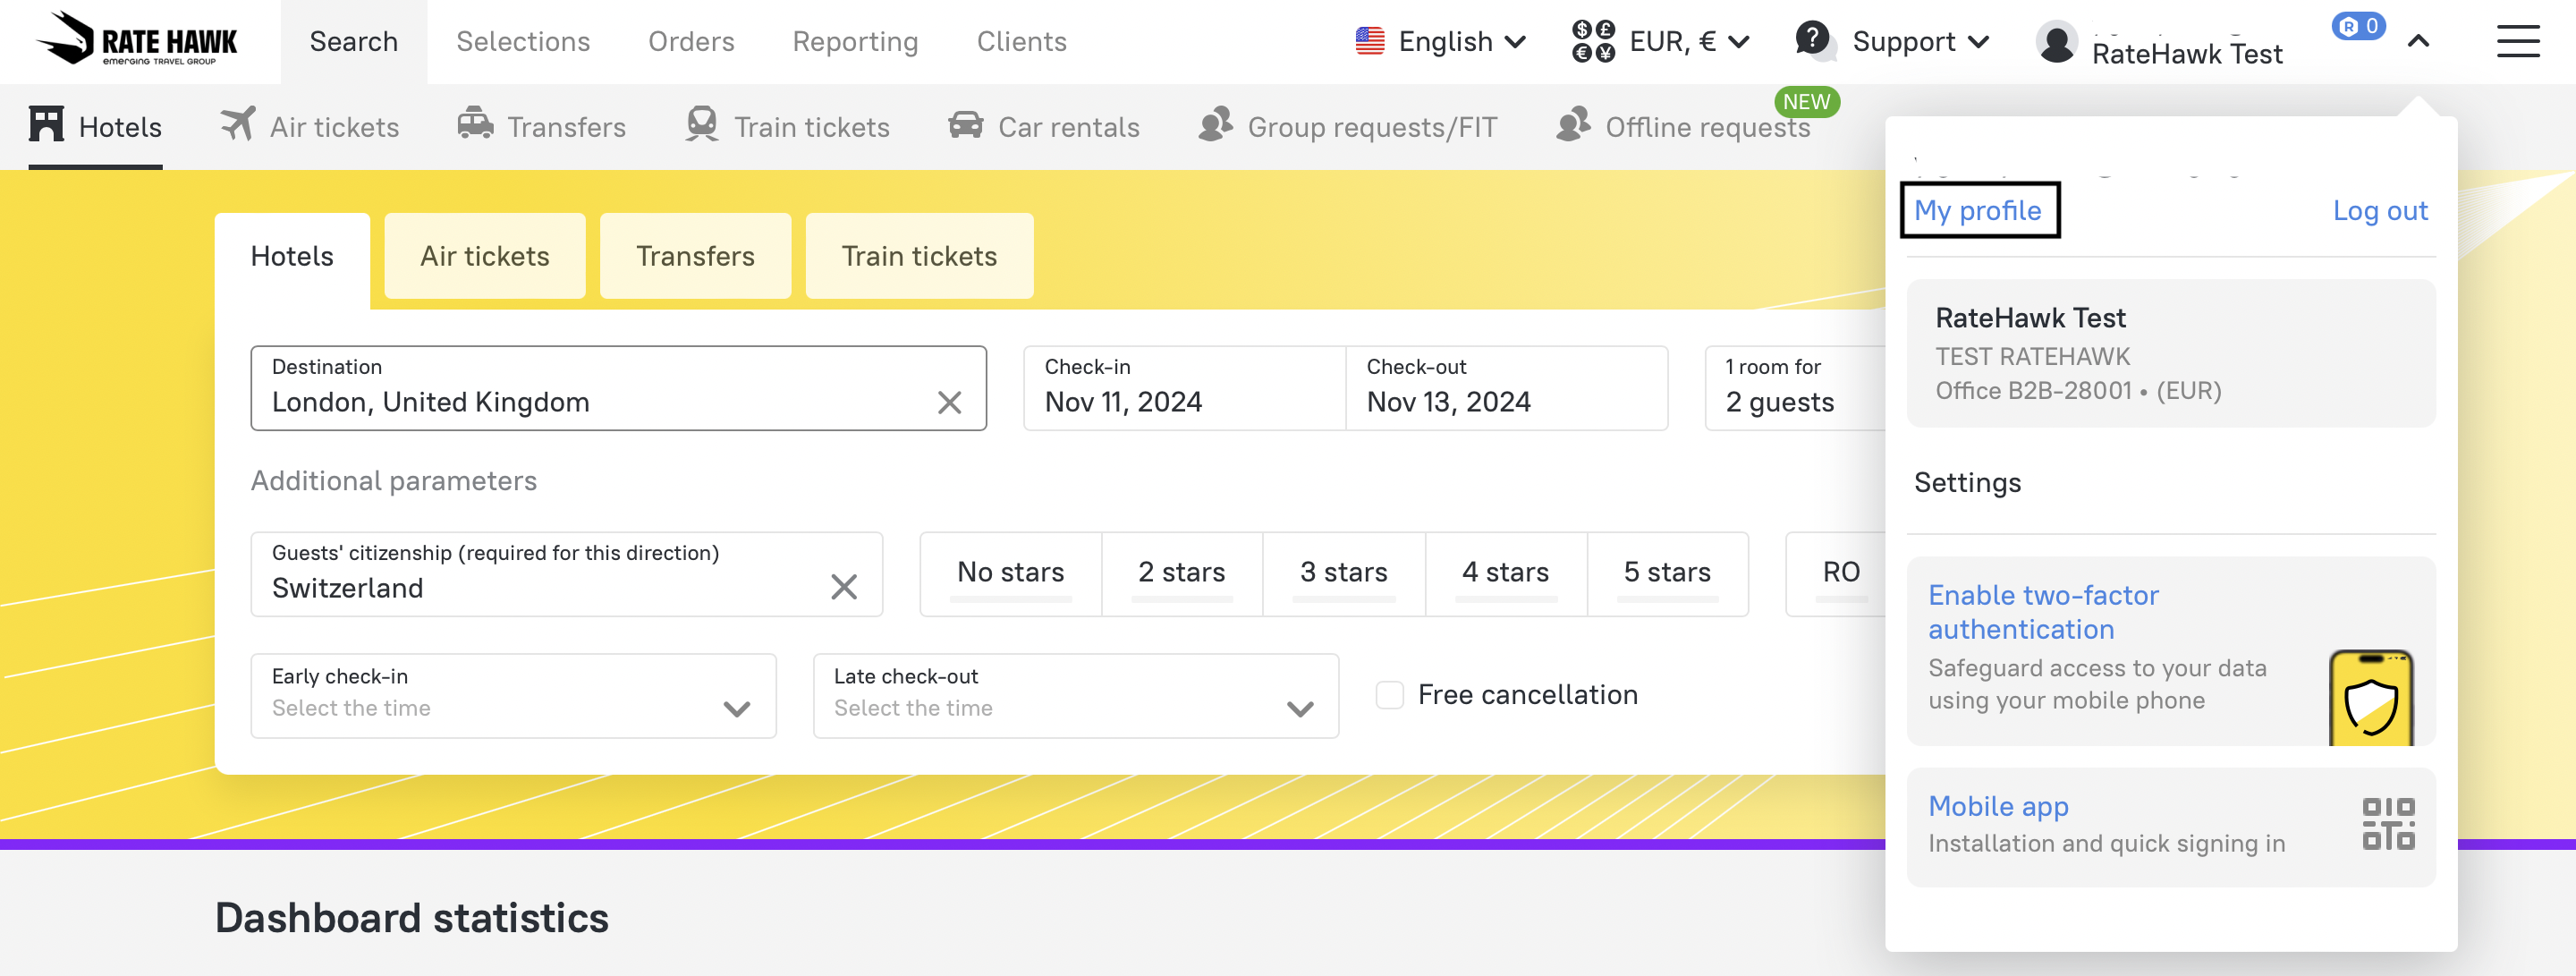Tick the Free cancellation checkbox
Image resolution: width=2576 pixels, height=976 pixels.
pyautogui.click(x=1389, y=694)
